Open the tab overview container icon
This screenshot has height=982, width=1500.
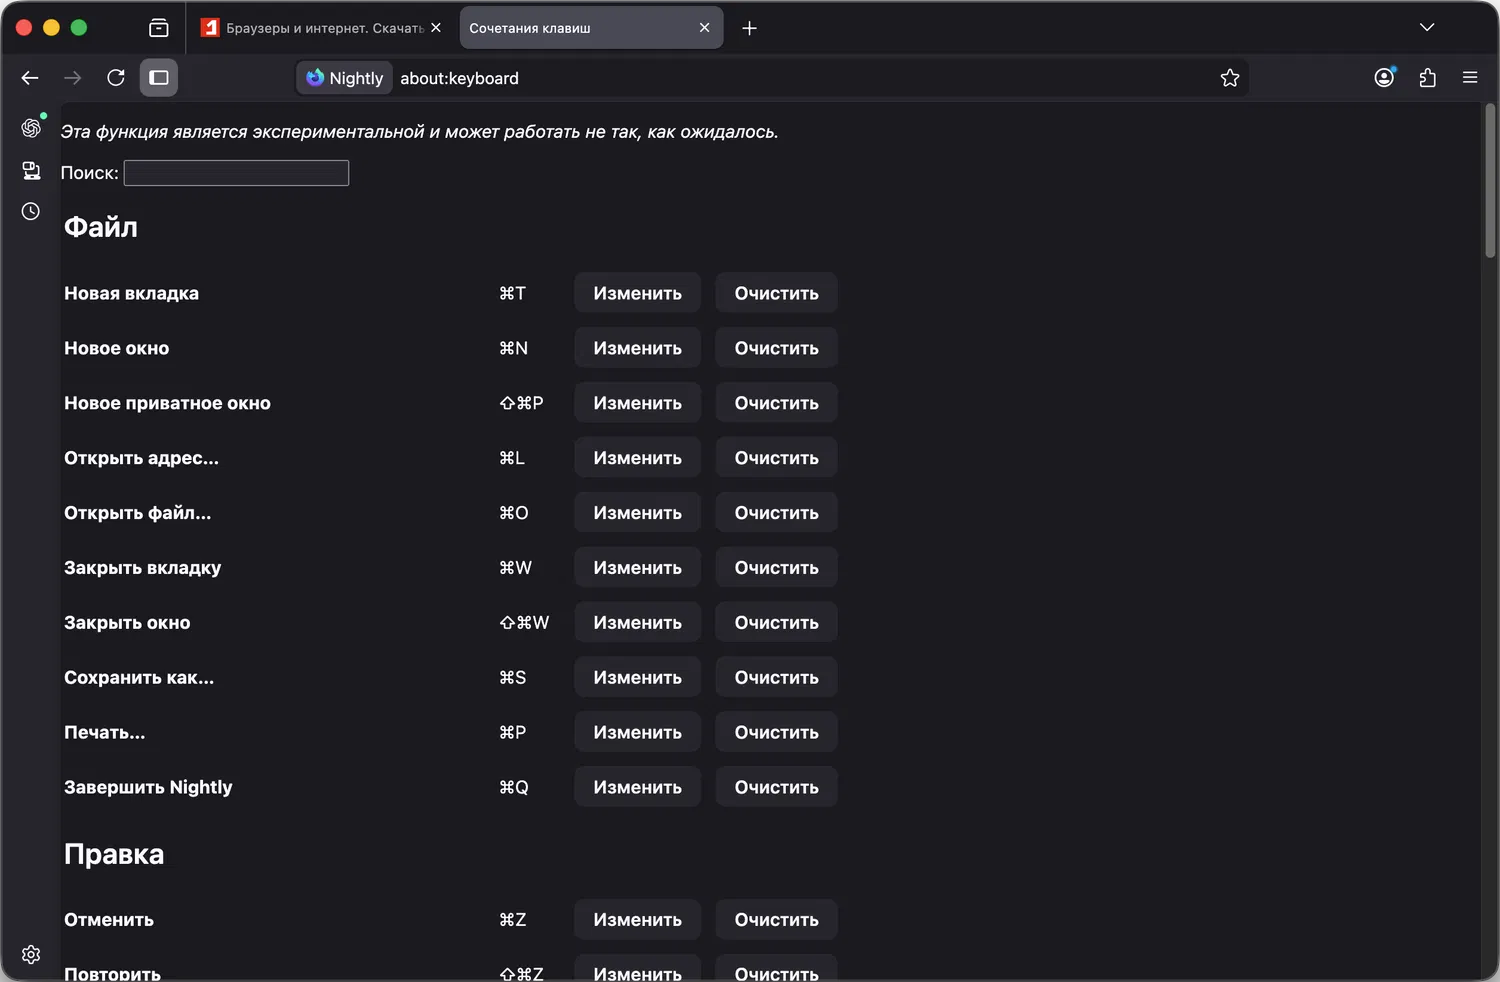click(x=158, y=27)
